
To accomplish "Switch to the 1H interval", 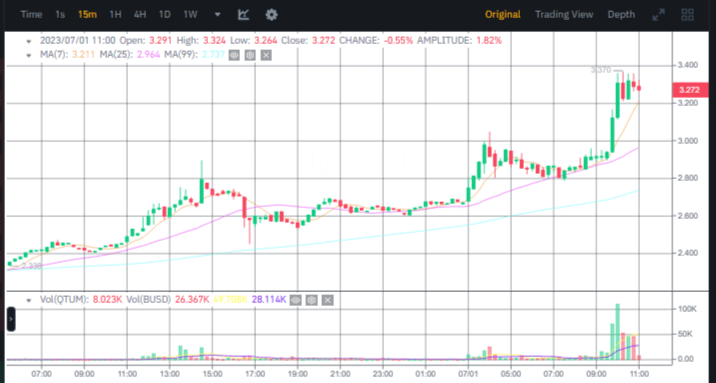I will click(115, 15).
